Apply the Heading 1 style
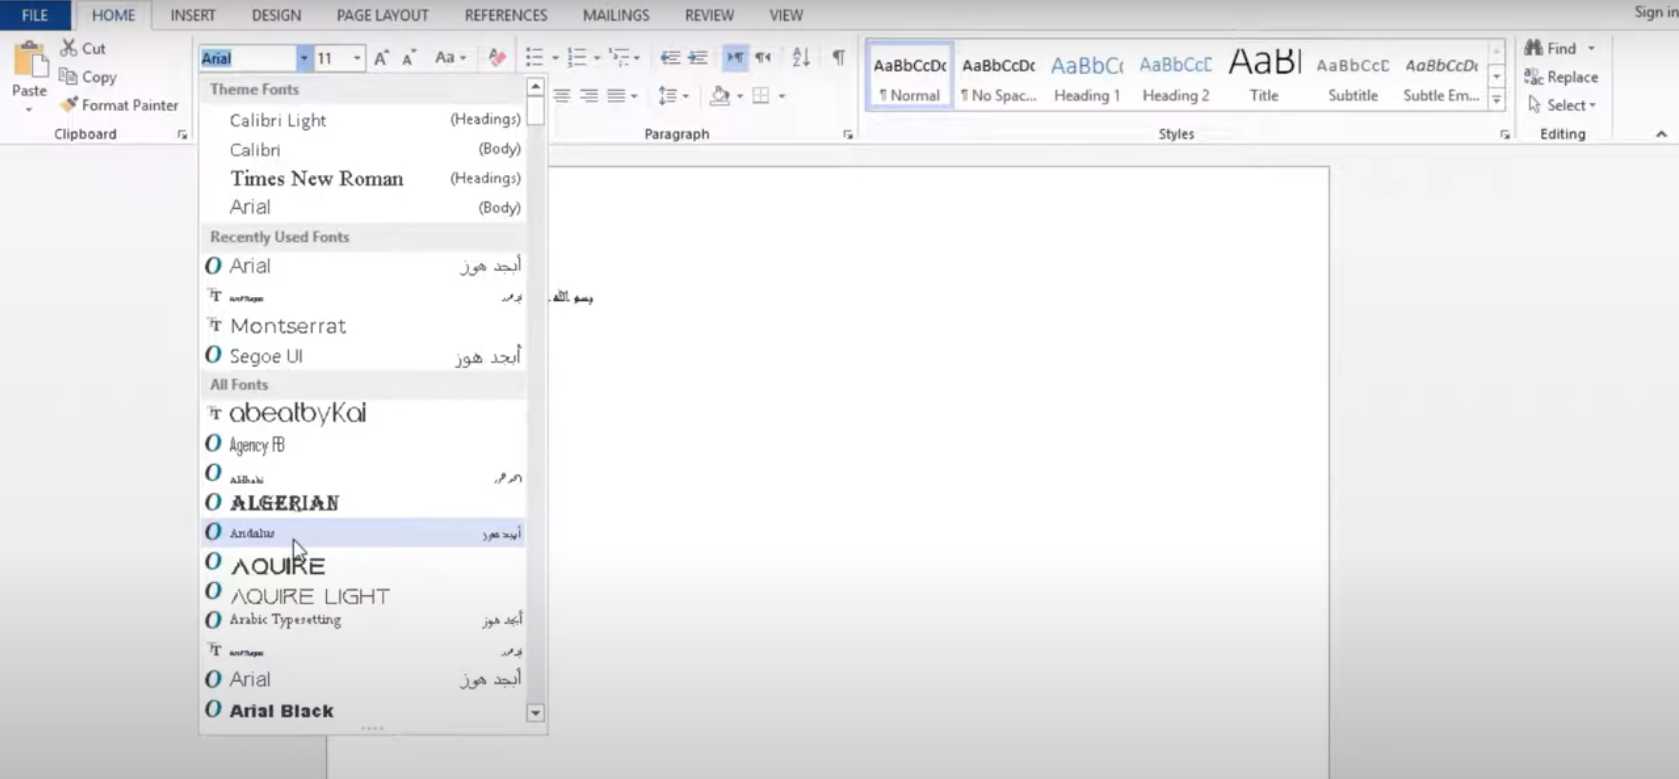Viewport: 1679px width, 779px height. click(1087, 77)
